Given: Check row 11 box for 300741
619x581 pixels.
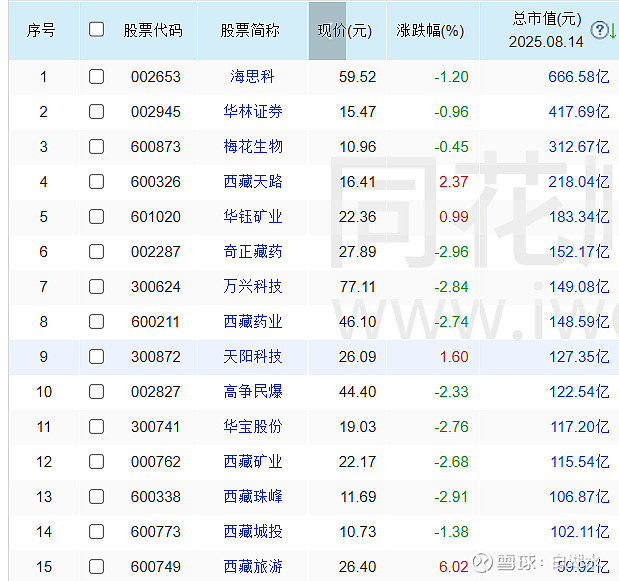Looking at the screenshot, I should point(96,427).
